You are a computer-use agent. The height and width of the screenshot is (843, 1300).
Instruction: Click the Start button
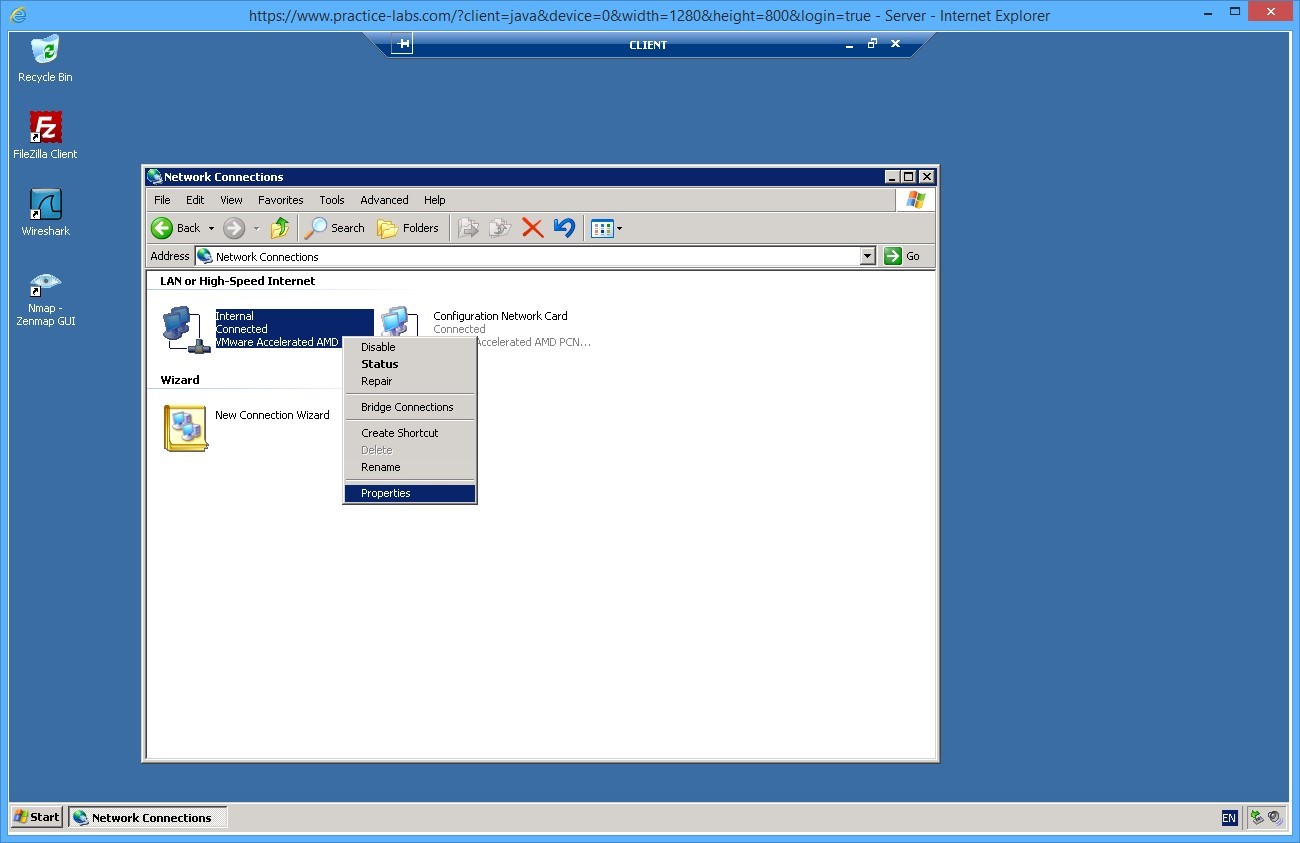point(37,817)
